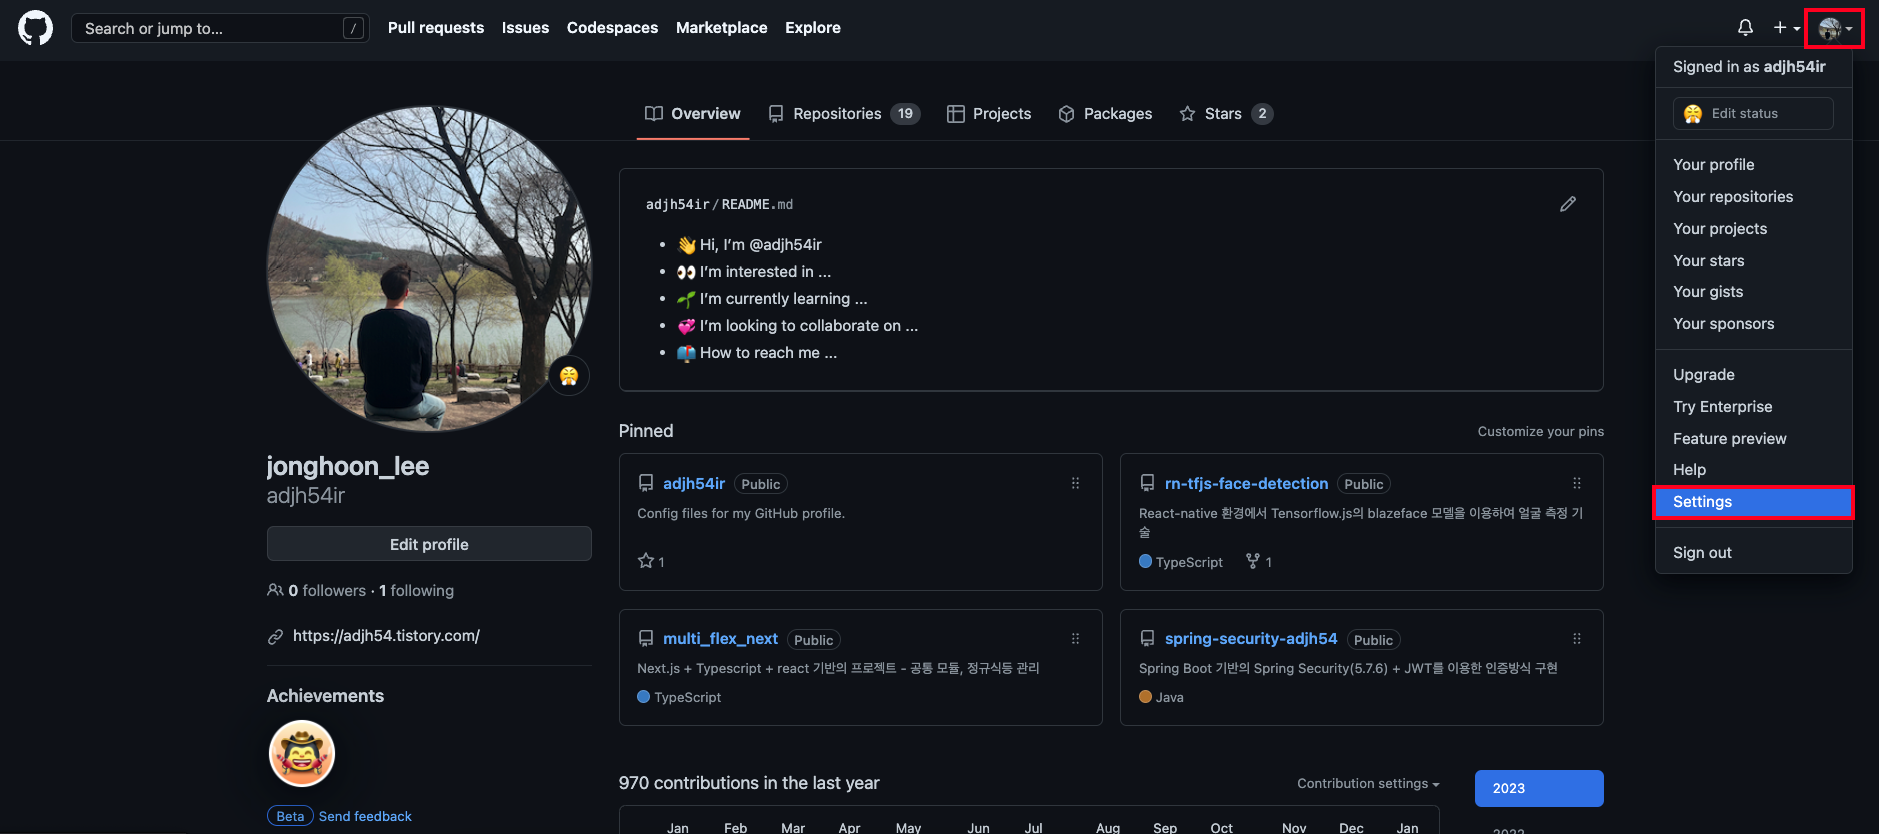
Task: Open Pull requests in top navigation
Action: pos(436,28)
